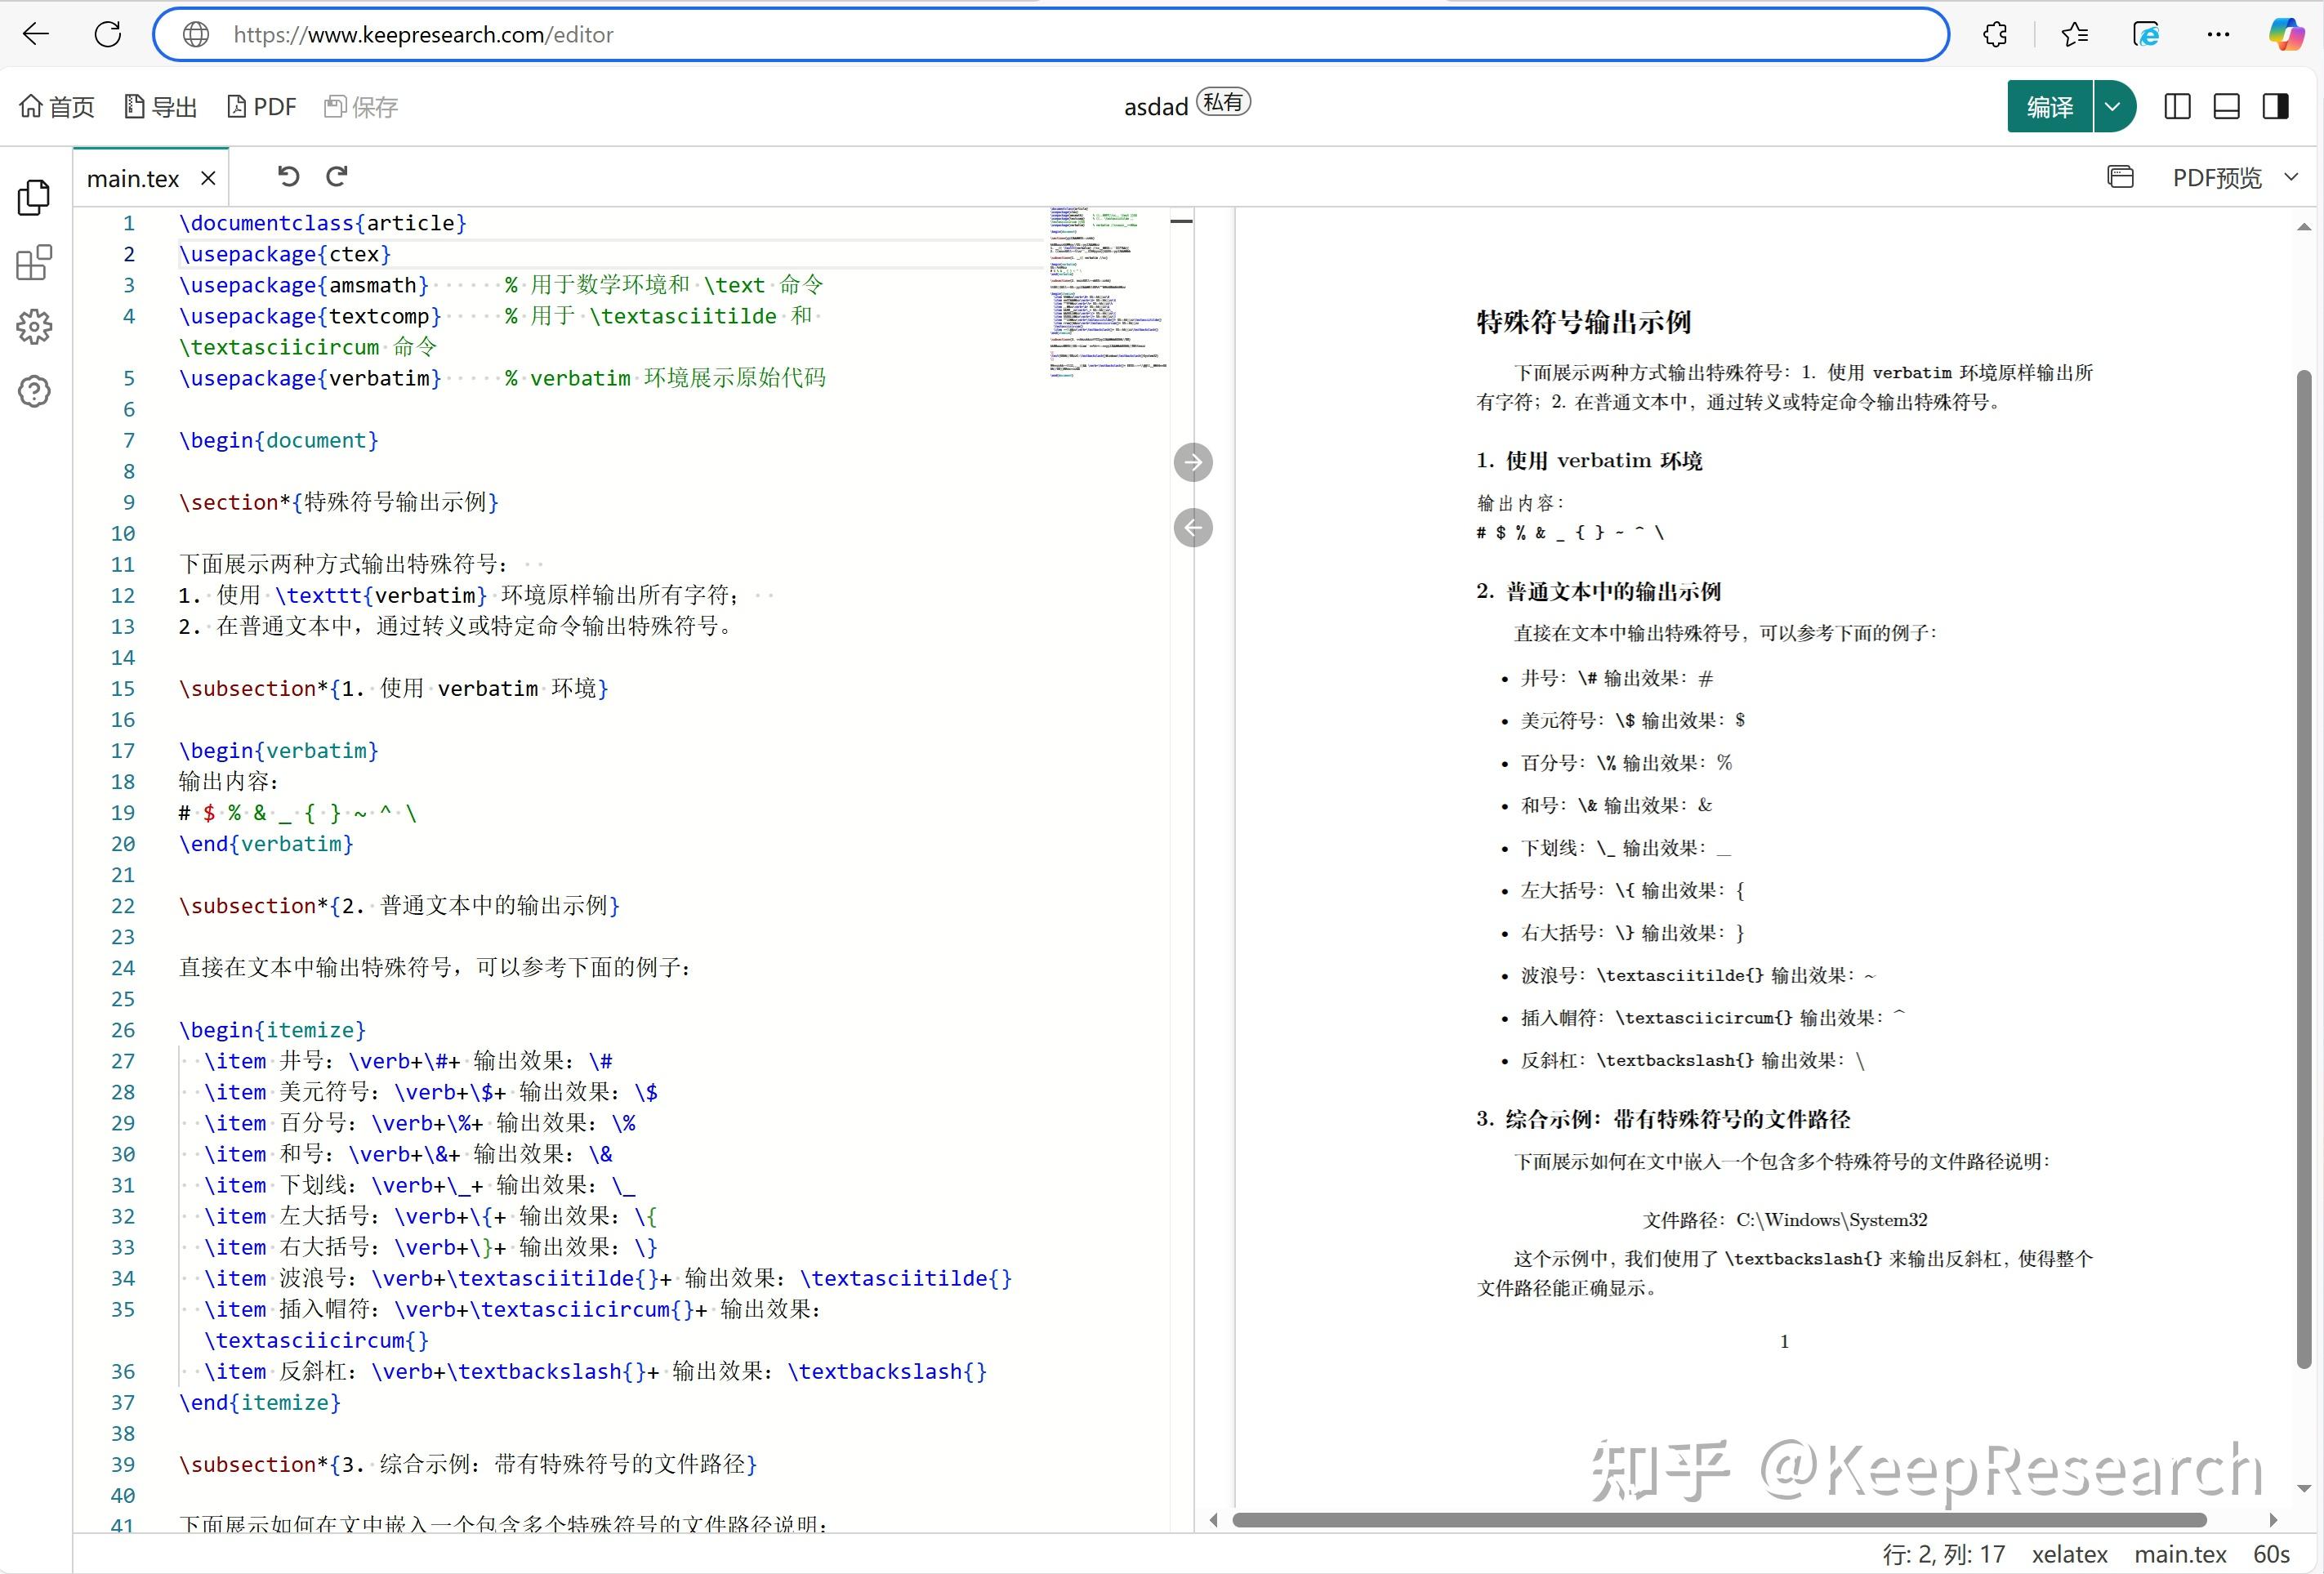Sync editor position to PDF with right arrow
The image size is (2324, 1574).
point(1193,462)
